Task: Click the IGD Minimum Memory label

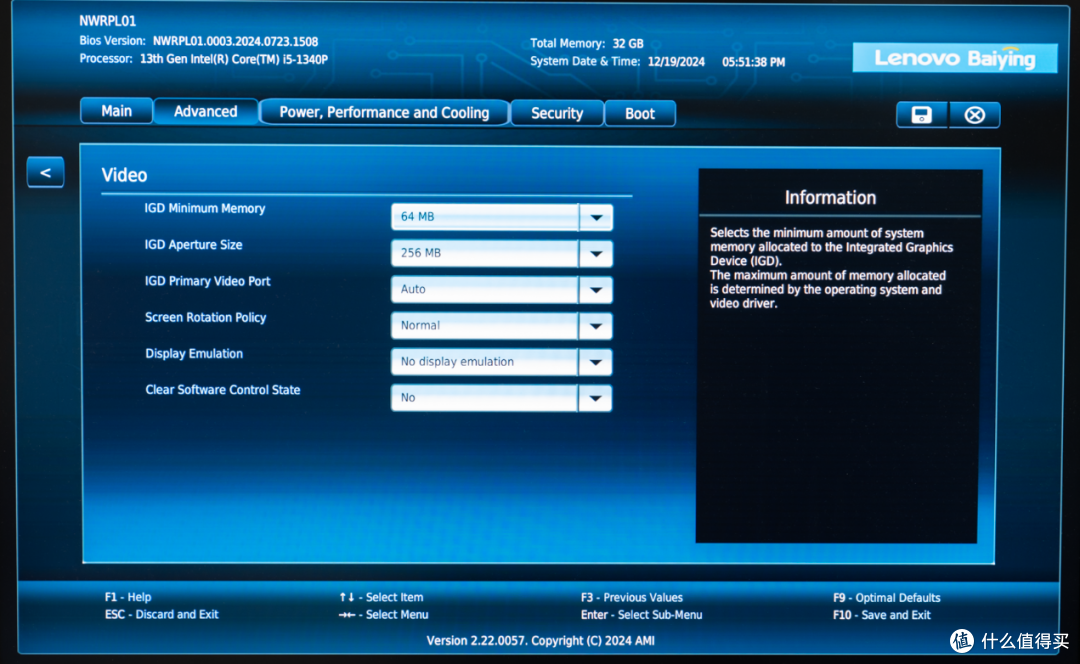Action: point(205,208)
